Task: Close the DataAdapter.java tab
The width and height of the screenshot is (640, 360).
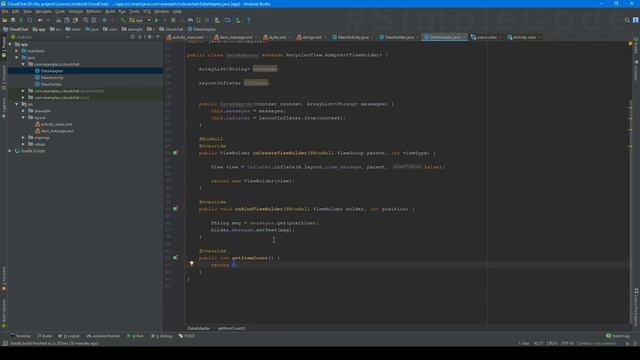Action: 464,37
